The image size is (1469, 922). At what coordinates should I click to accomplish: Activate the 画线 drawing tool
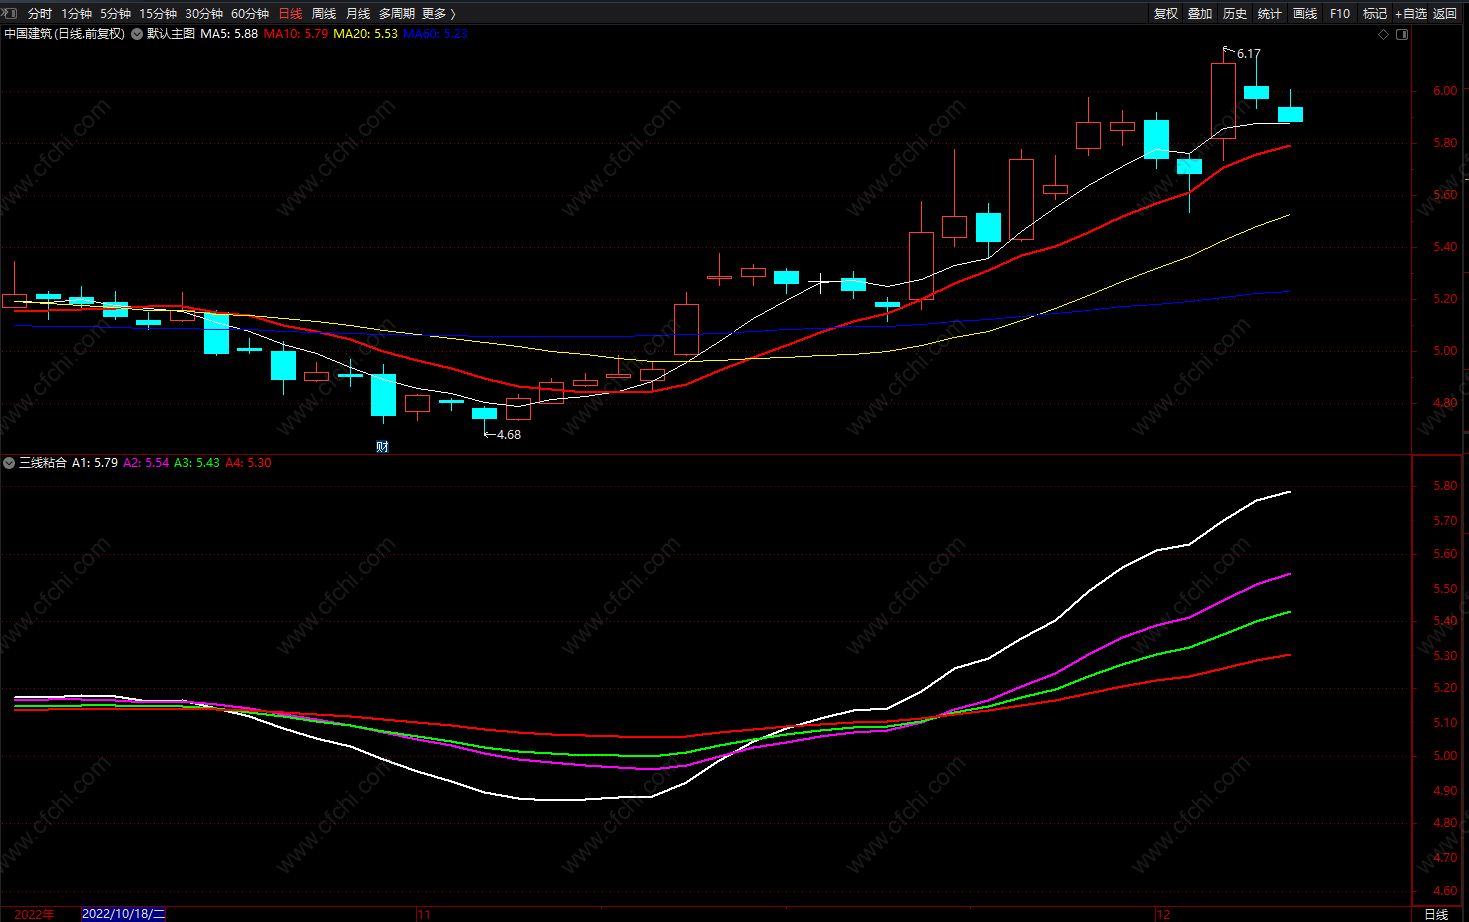pyautogui.click(x=1305, y=13)
